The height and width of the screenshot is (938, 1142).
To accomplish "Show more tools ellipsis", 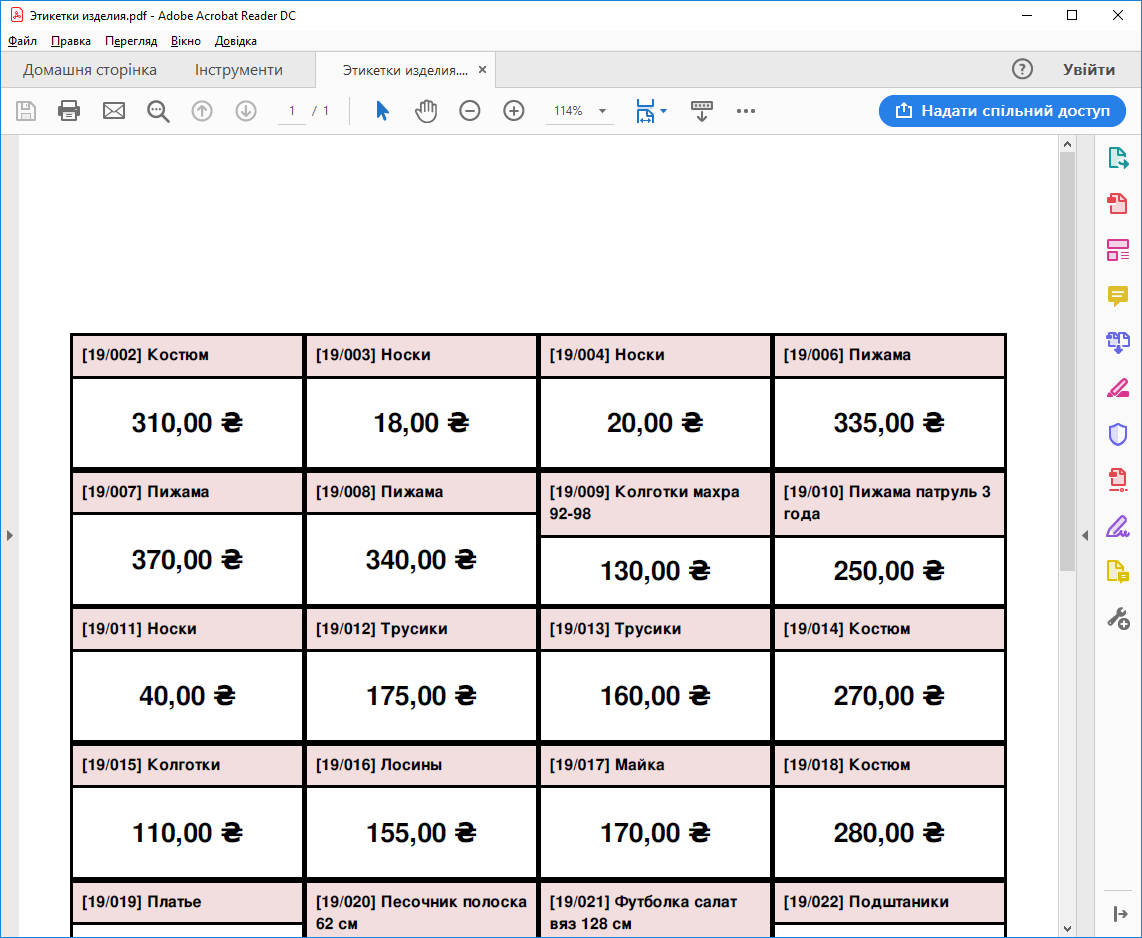I will 746,111.
